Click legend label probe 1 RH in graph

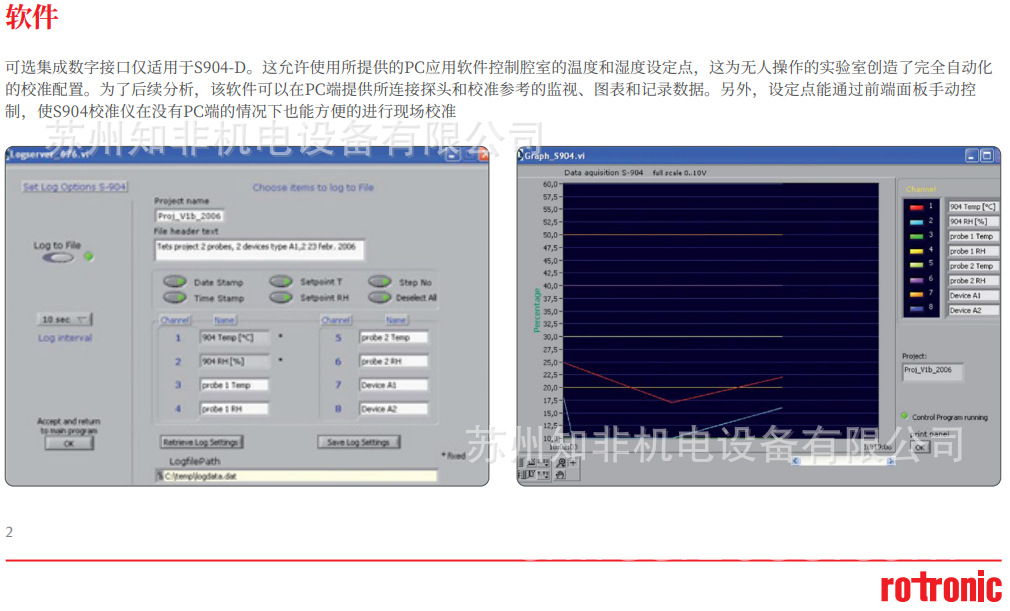point(973,251)
